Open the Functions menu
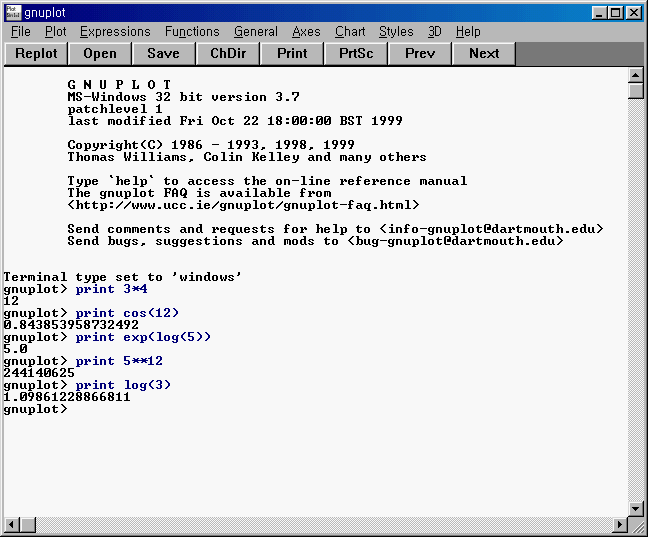The width and height of the screenshot is (648, 537). (192, 32)
